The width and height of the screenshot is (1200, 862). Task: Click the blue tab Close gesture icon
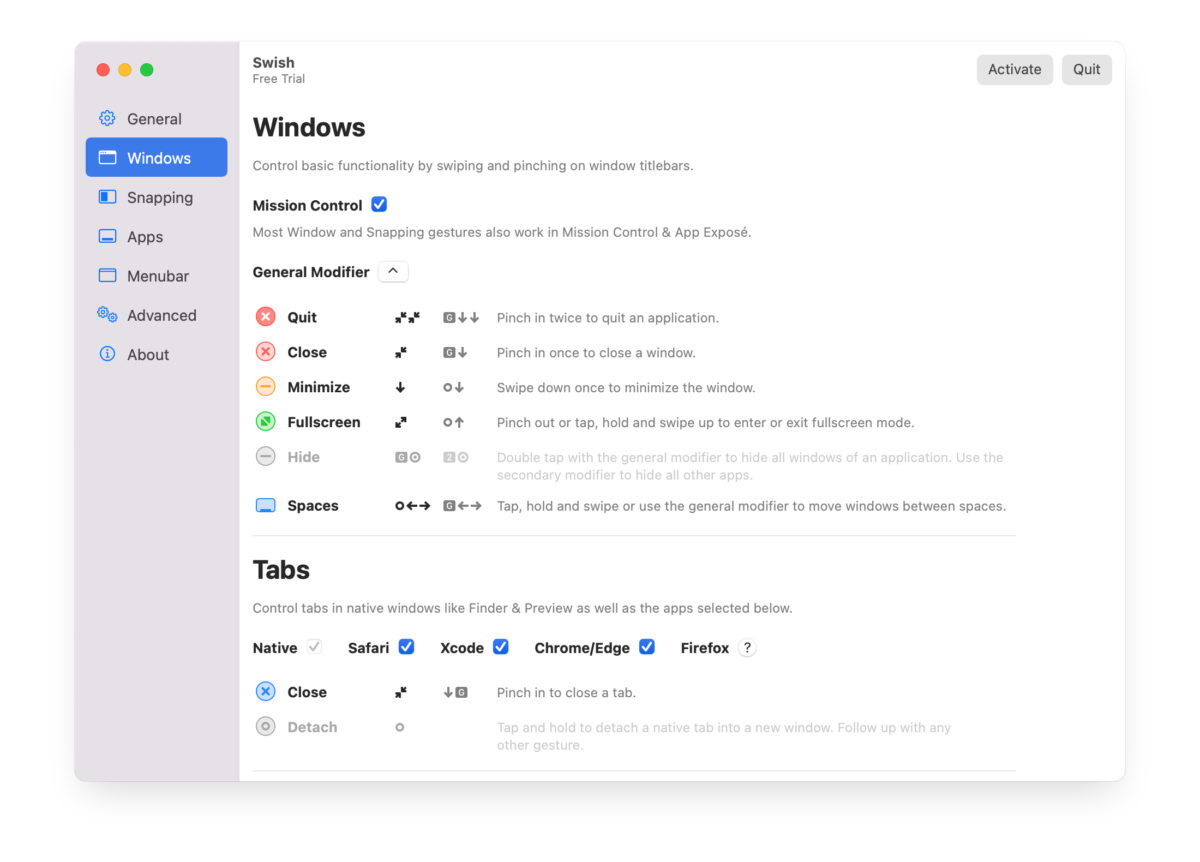point(265,692)
